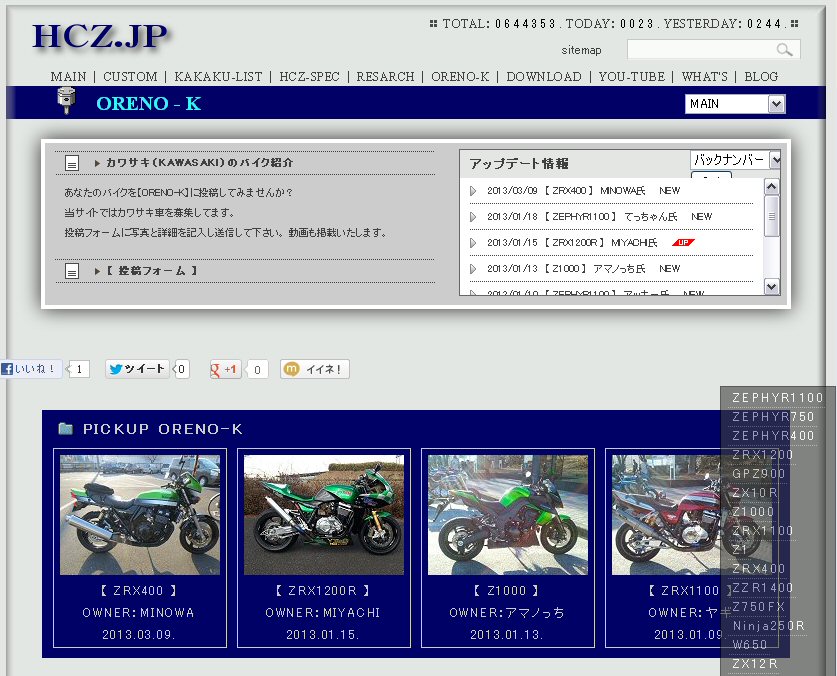Image resolution: width=837 pixels, height=676 pixels.
Task: Click the search magnifier icon
Action: 784,50
